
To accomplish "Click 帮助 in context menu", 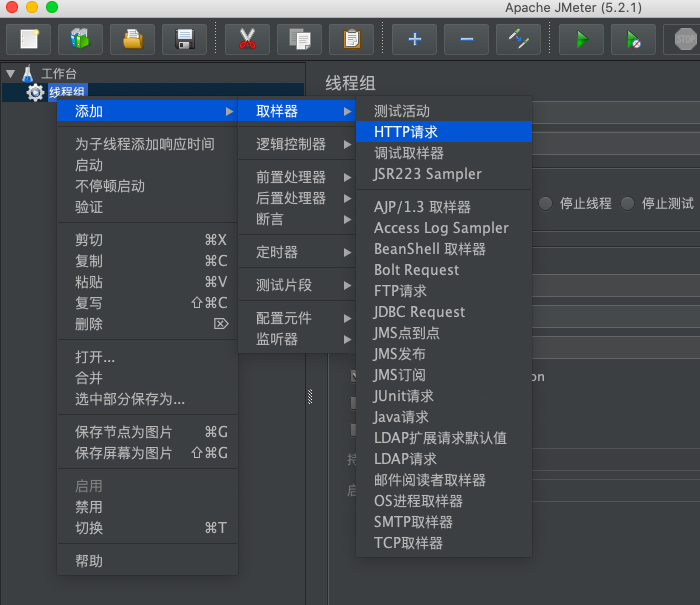I will point(147,561).
